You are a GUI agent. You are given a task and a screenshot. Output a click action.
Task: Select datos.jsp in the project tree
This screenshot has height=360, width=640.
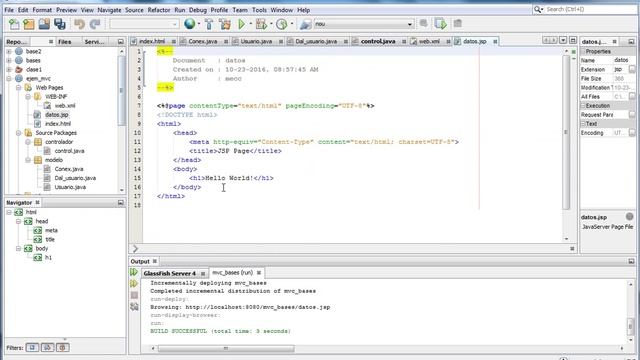56,115
